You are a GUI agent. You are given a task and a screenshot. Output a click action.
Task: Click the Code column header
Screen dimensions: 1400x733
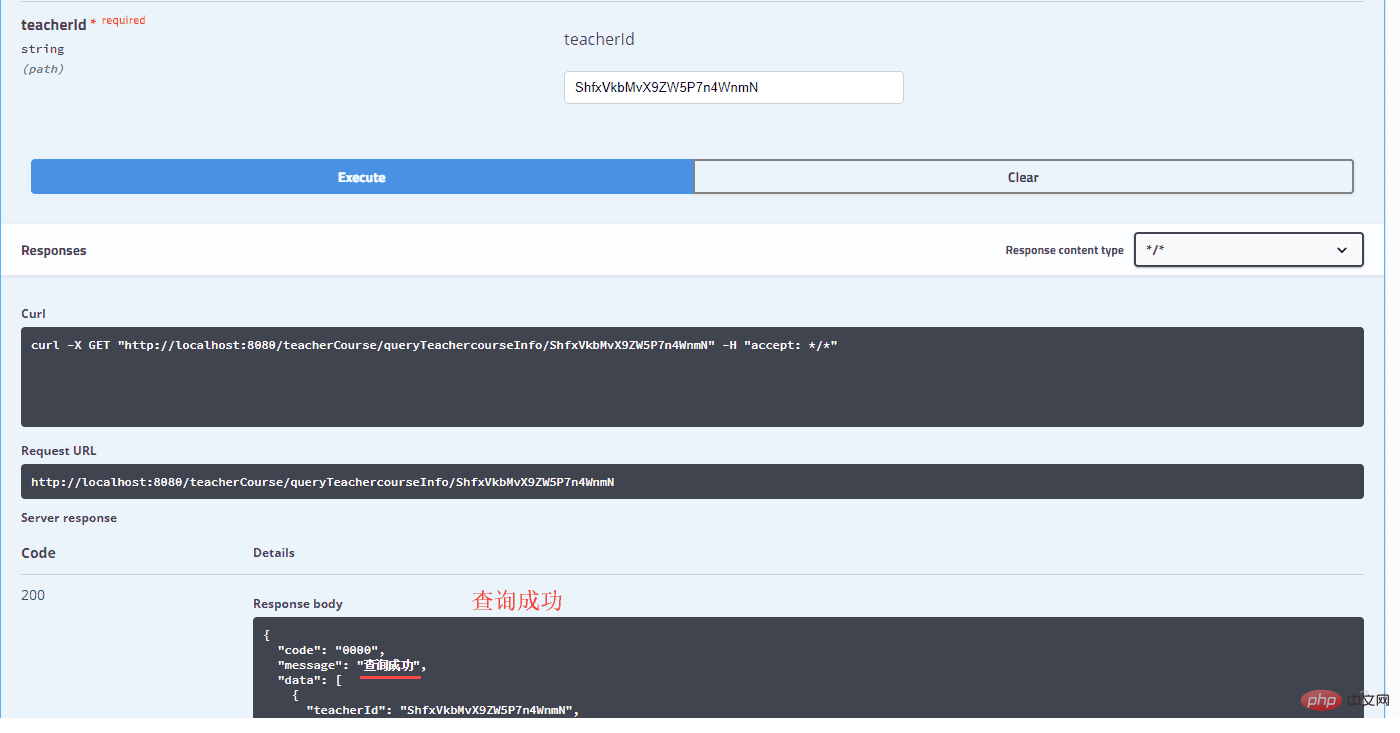(38, 553)
